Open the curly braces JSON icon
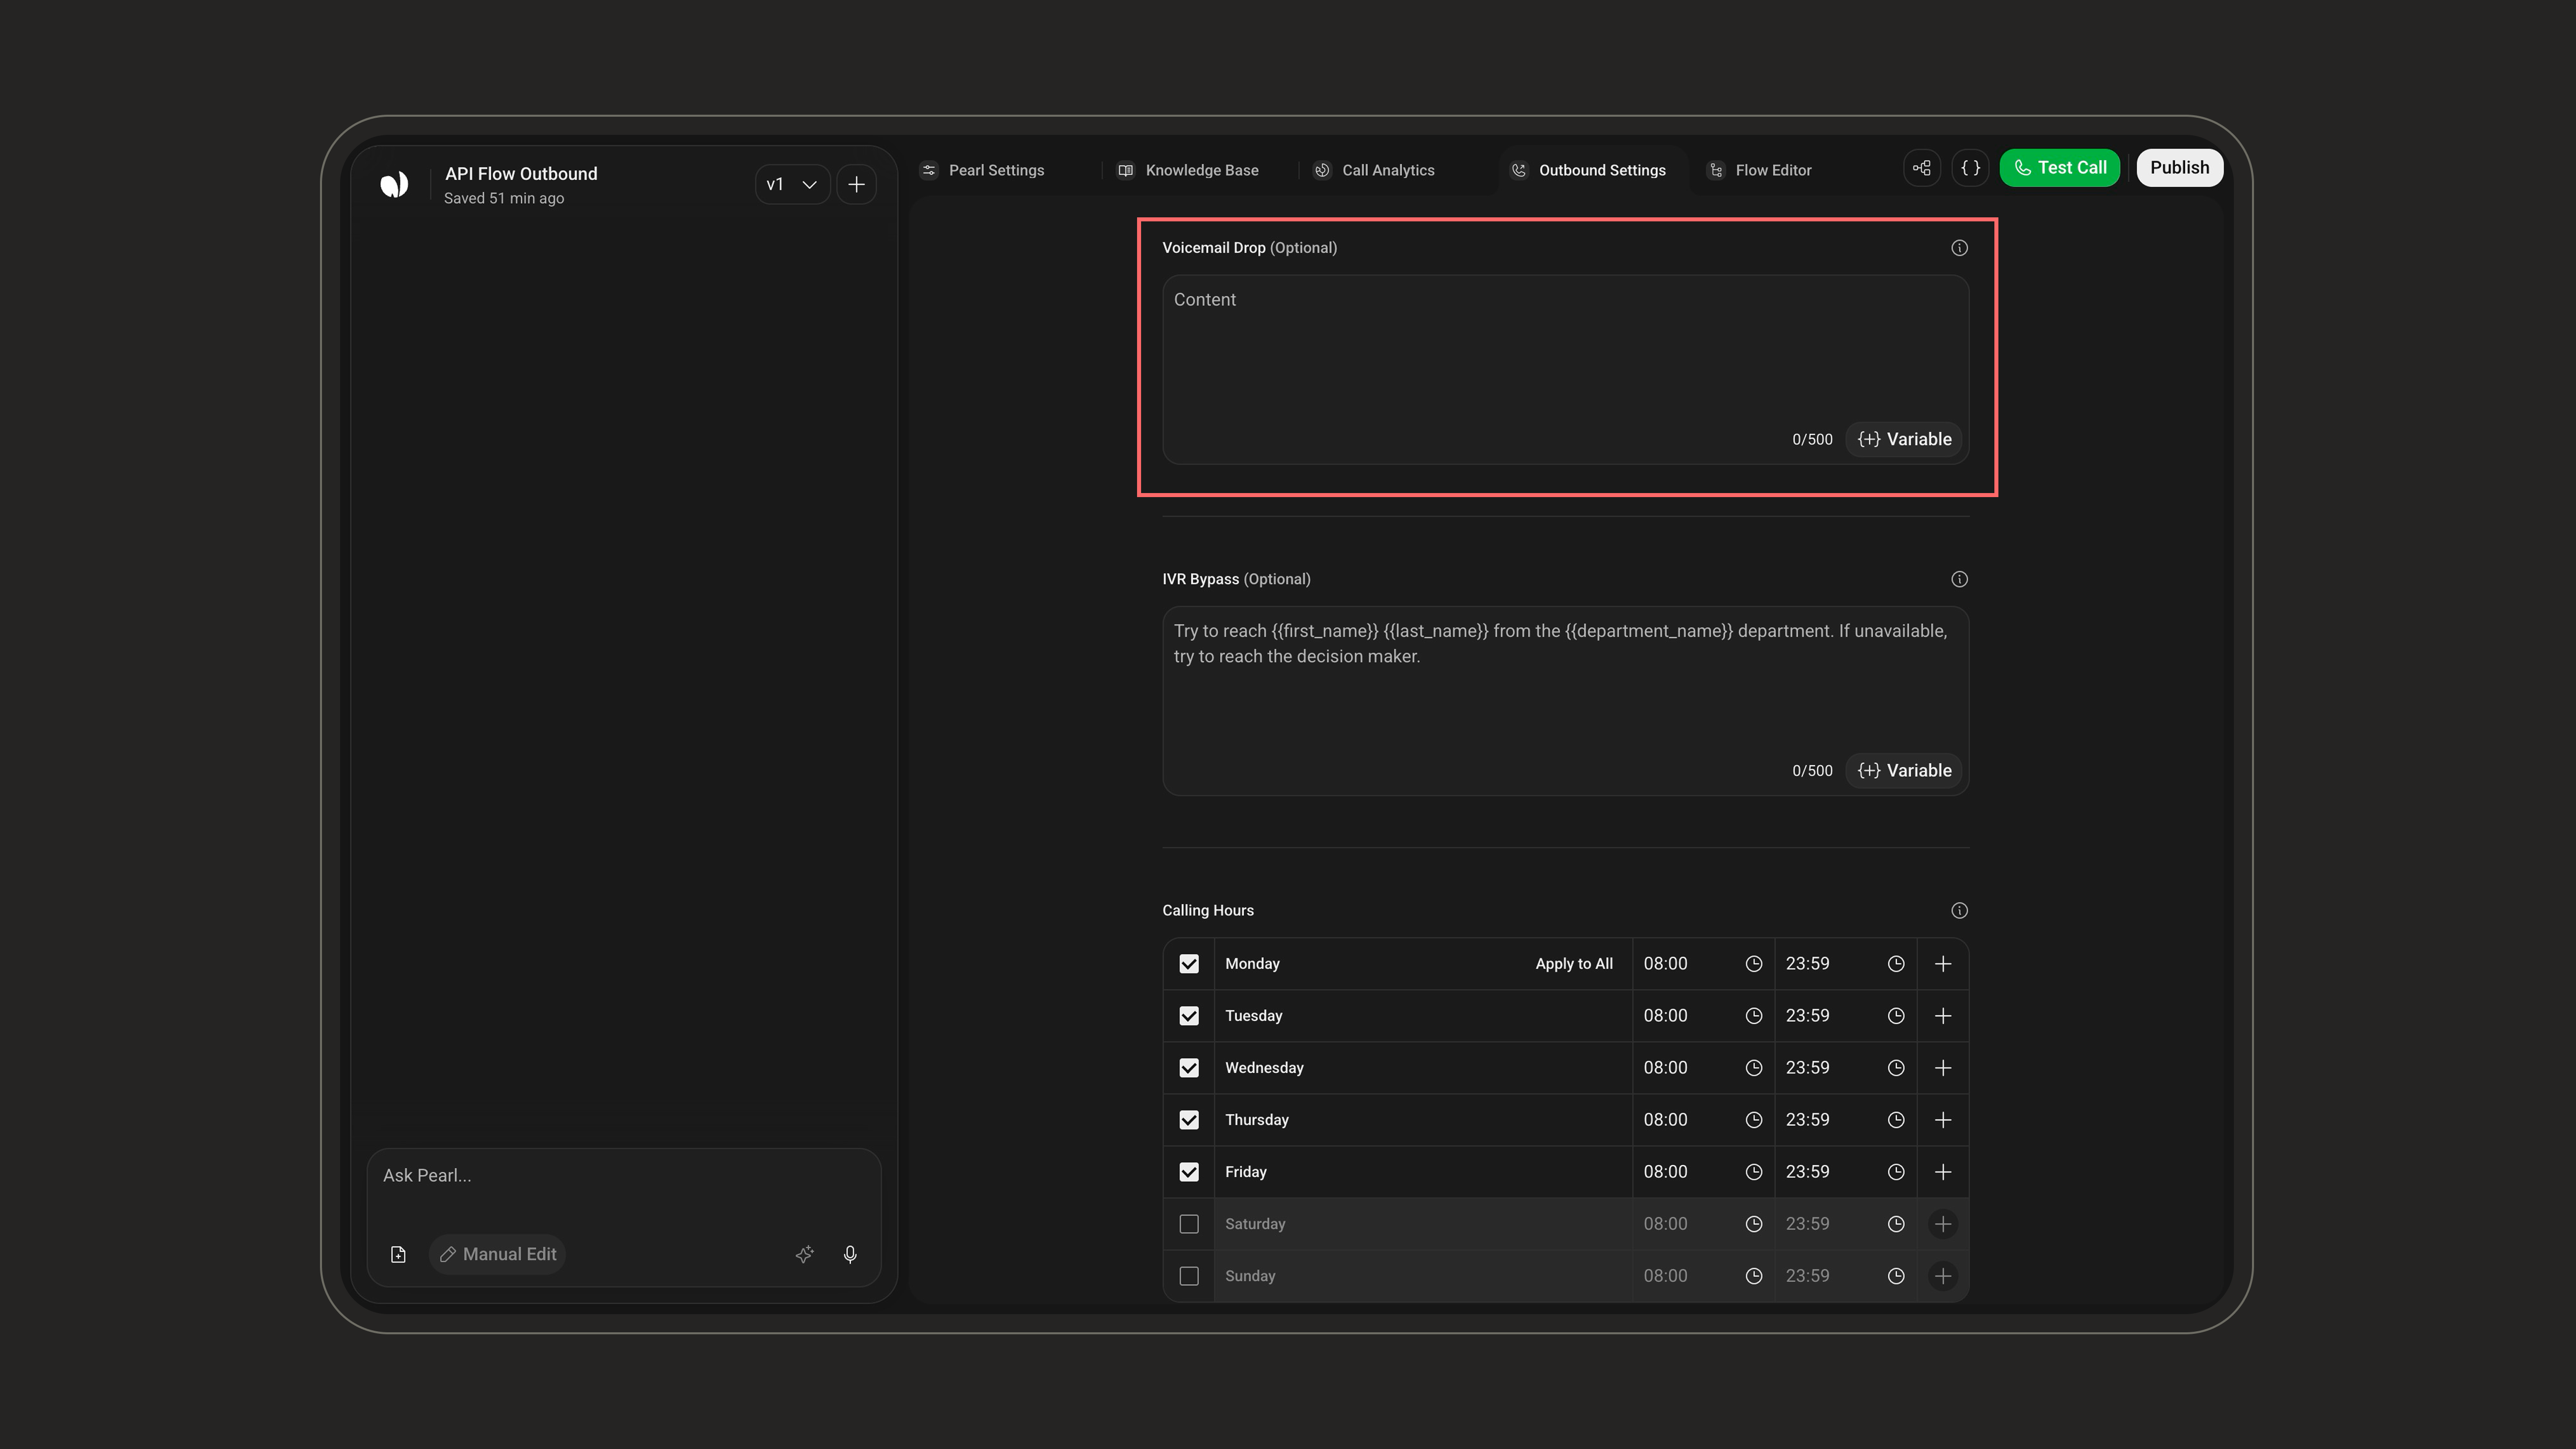This screenshot has height=1449, width=2576. pyautogui.click(x=1970, y=168)
